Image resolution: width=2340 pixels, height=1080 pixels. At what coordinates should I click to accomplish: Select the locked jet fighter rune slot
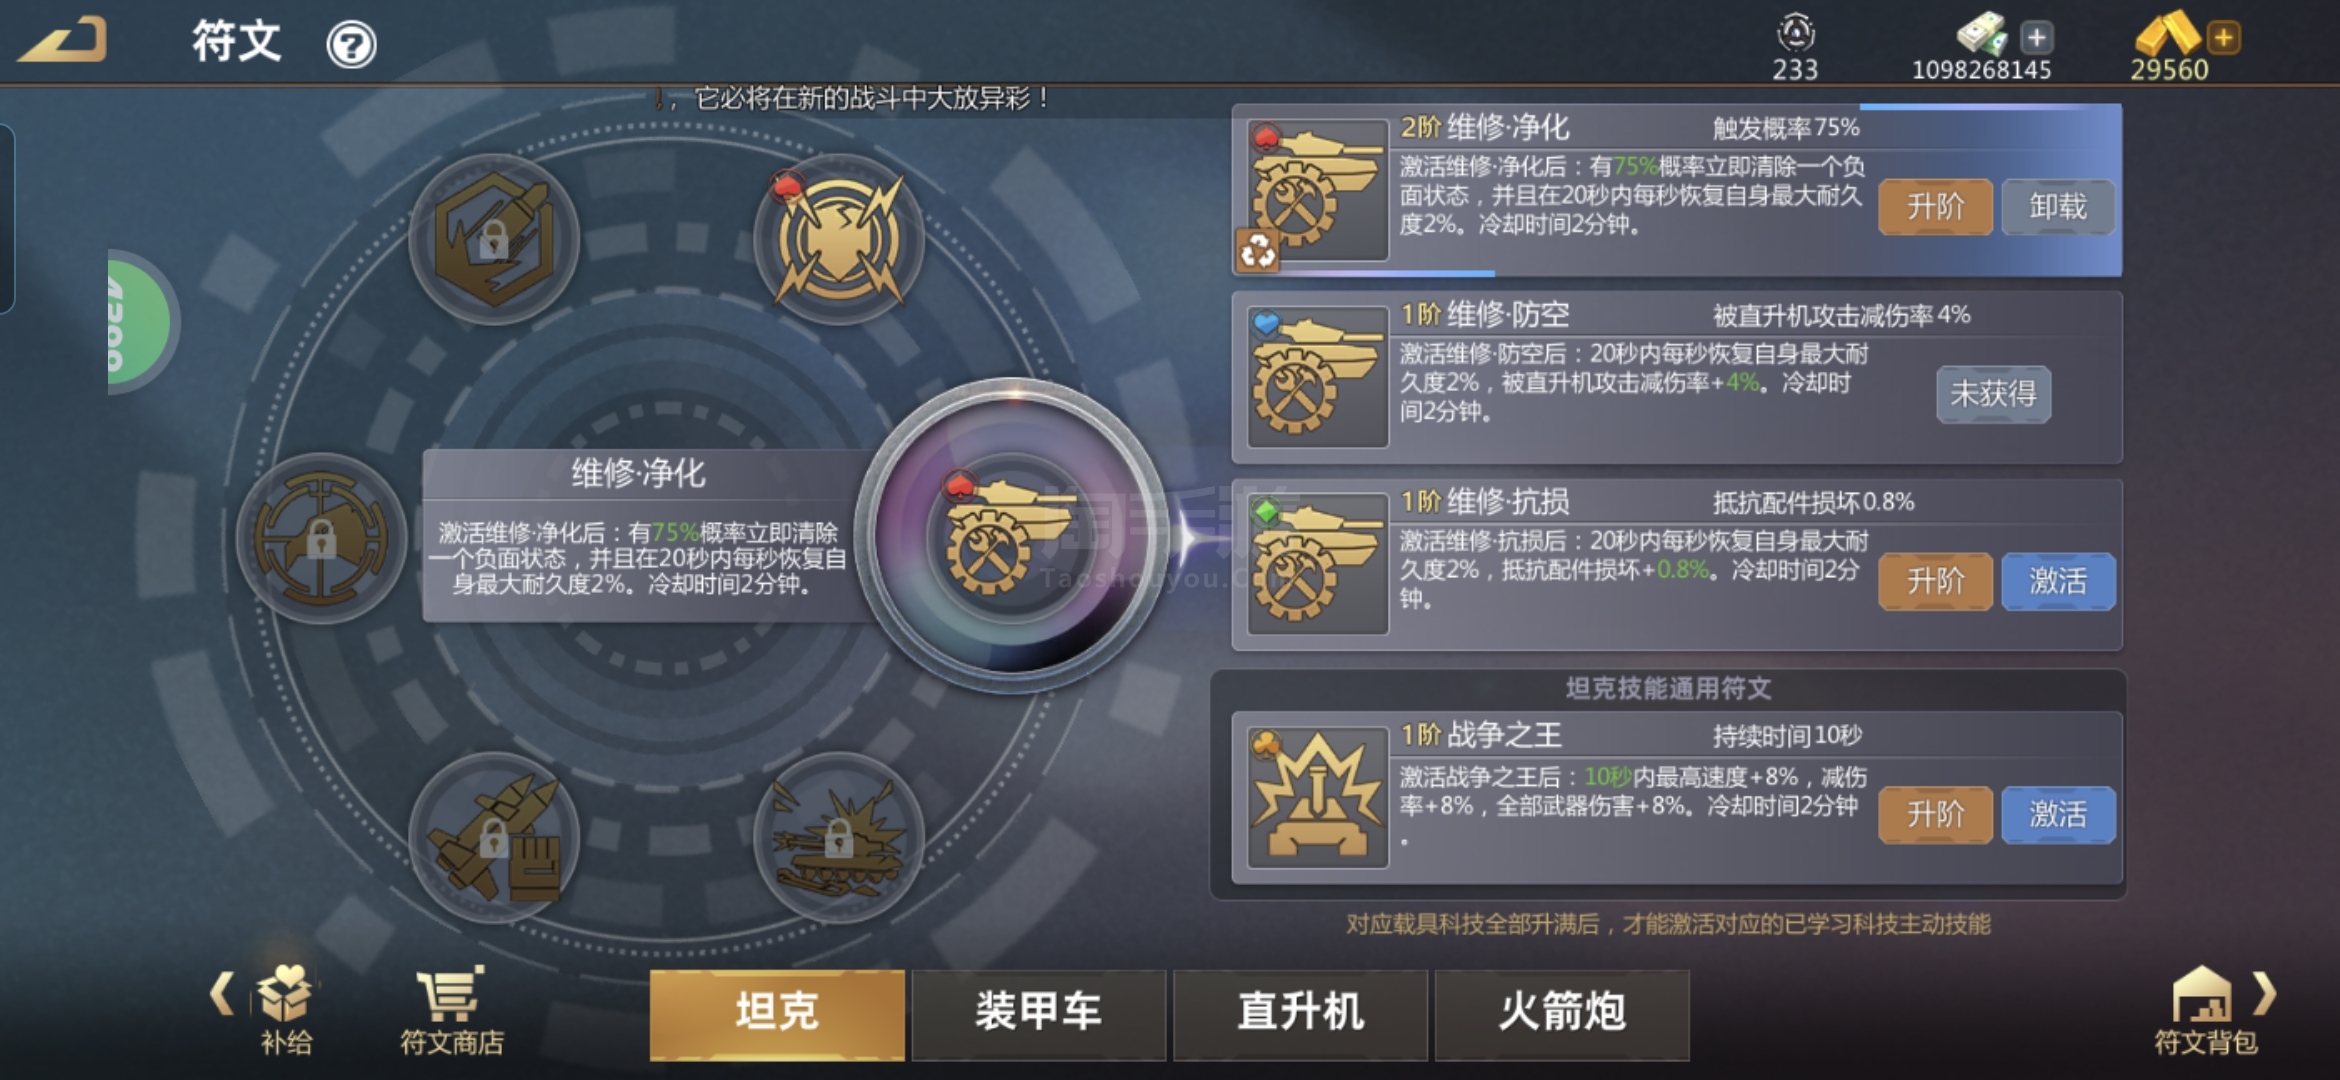494,836
